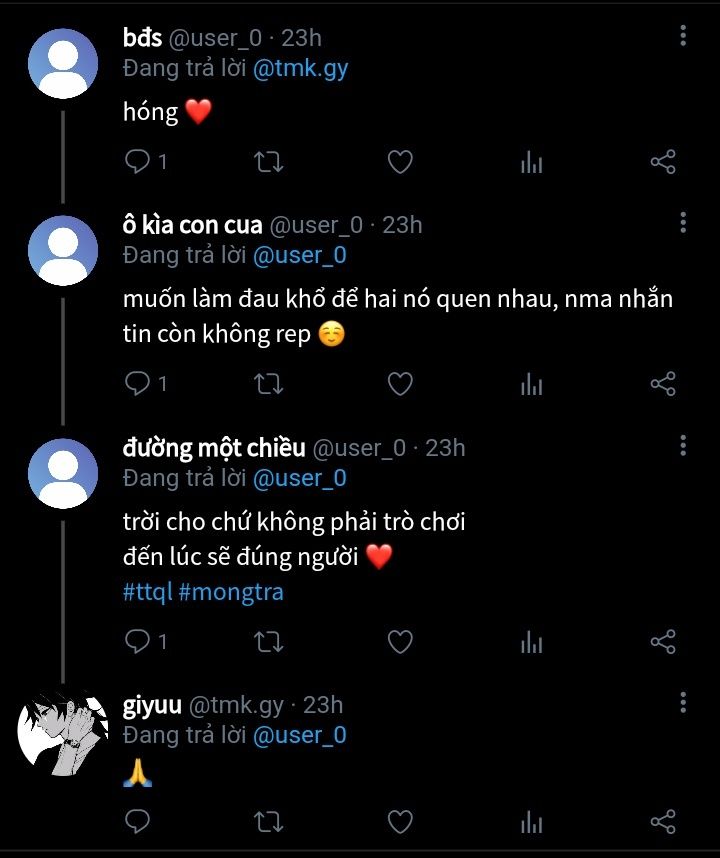Open the #ttql hashtag
Viewport: 720px width, 858px height.
click(148, 592)
